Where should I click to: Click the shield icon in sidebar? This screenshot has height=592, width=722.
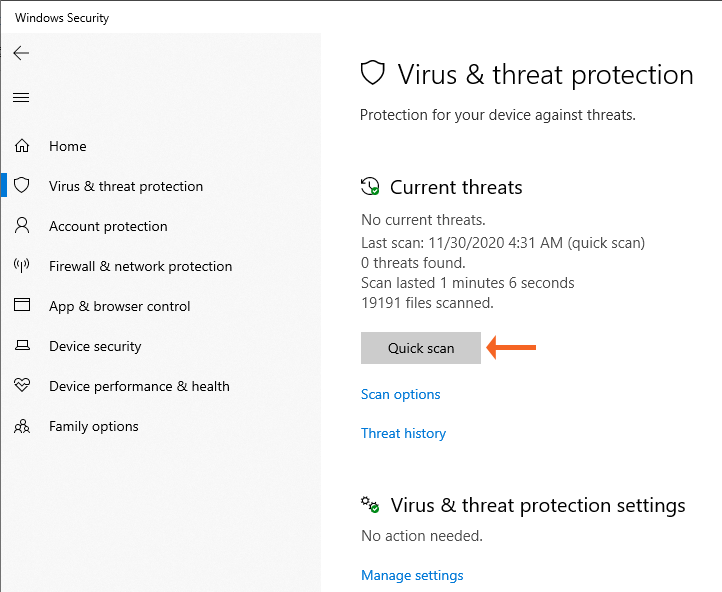(21, 186)
